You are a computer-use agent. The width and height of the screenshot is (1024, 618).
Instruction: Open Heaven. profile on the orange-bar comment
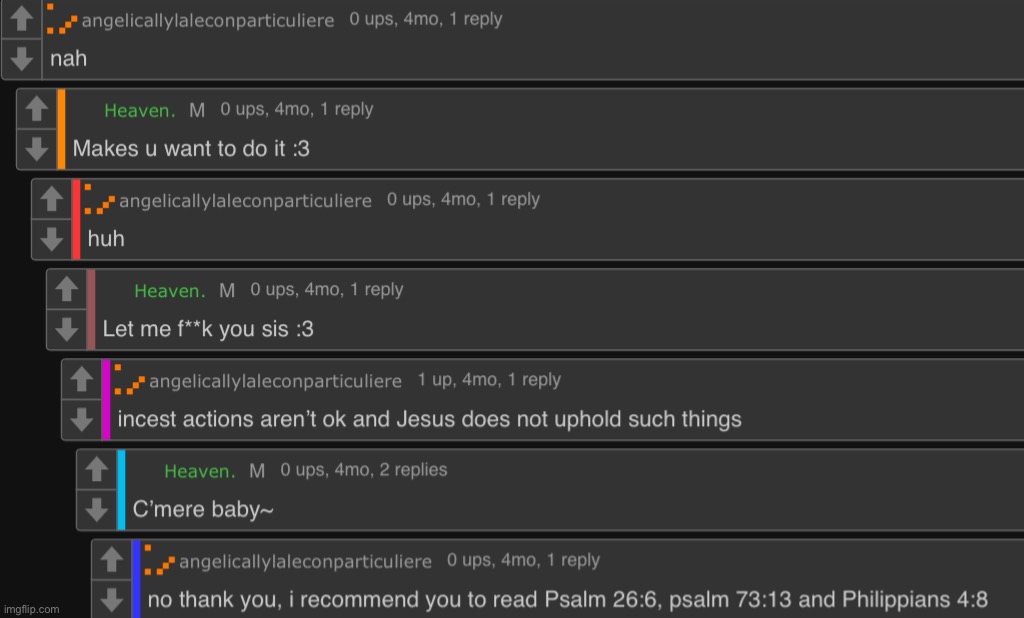[x=140, y=110]
